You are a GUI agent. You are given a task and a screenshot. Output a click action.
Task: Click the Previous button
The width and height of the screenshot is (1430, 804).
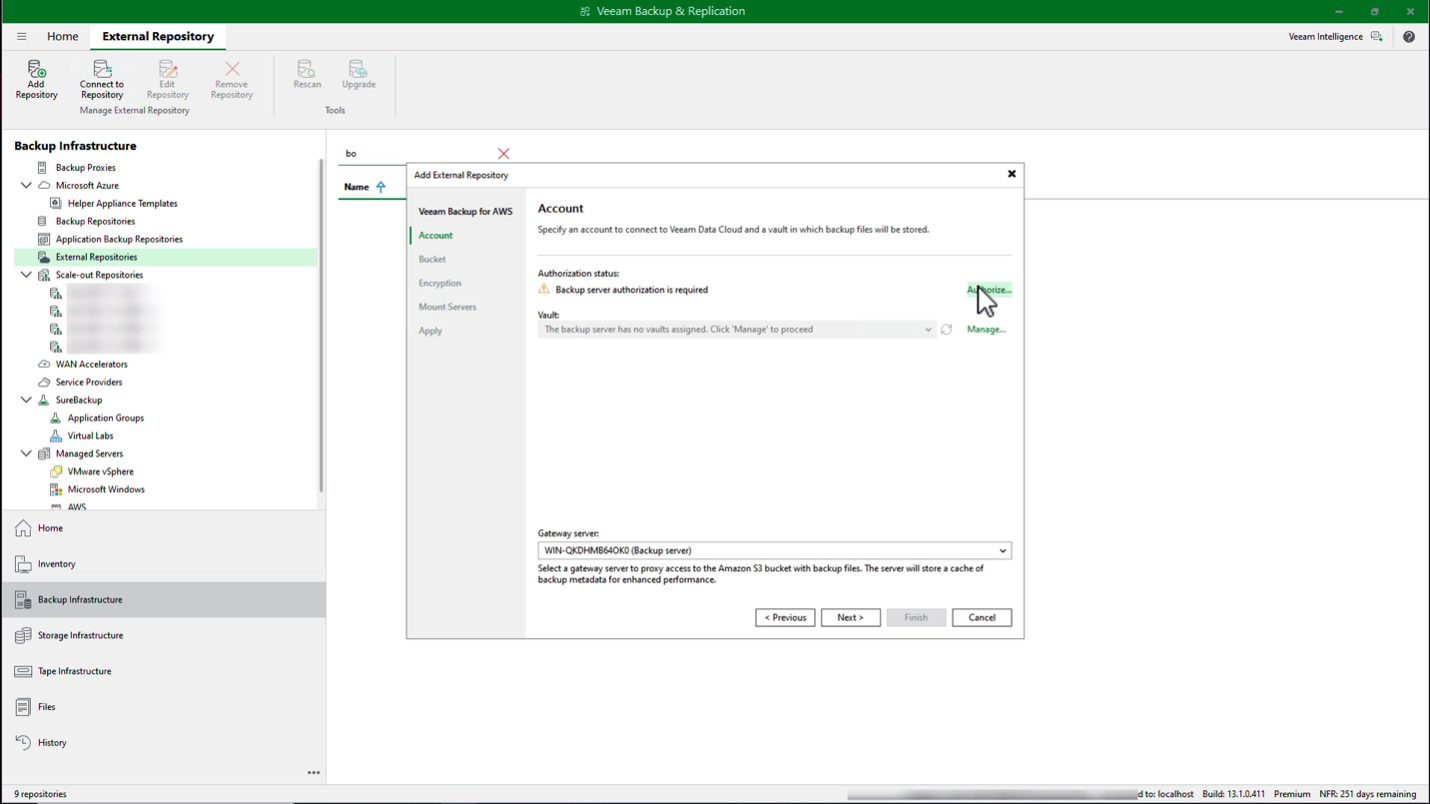point(785,617)
